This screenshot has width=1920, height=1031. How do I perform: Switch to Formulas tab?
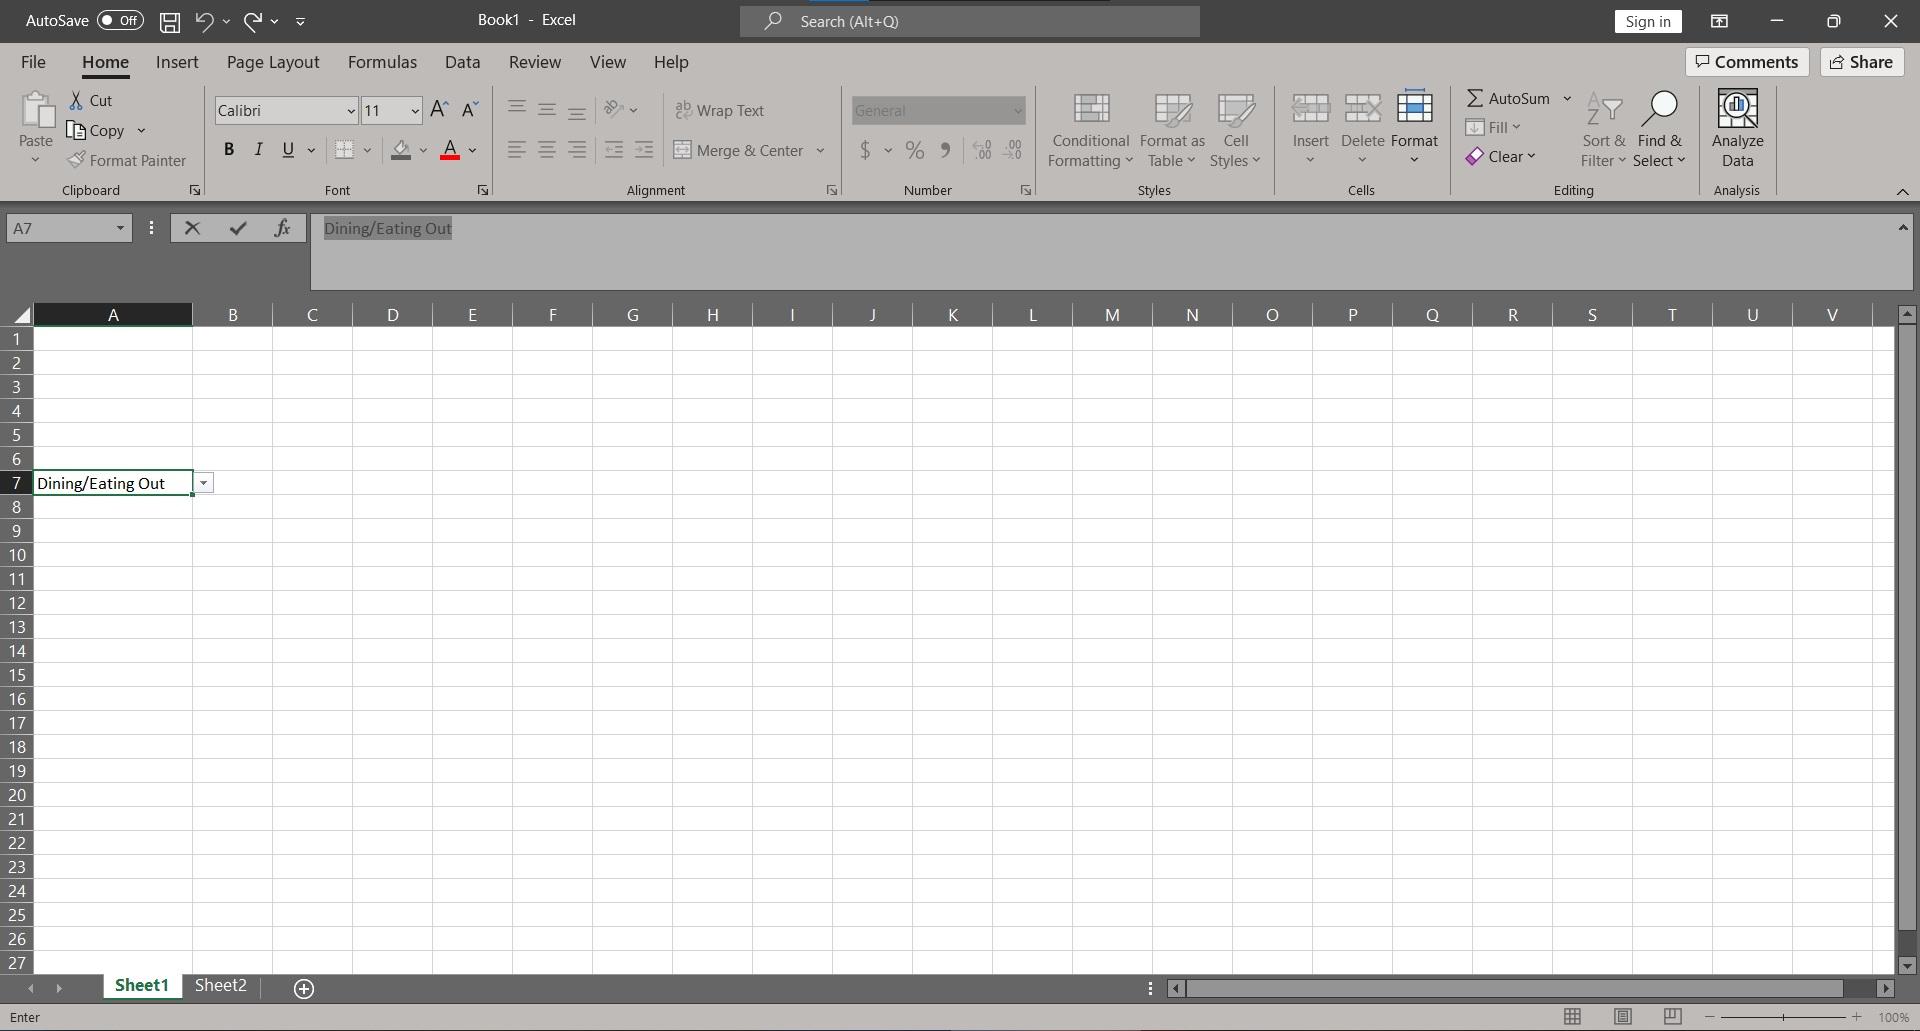coord(382,62)
